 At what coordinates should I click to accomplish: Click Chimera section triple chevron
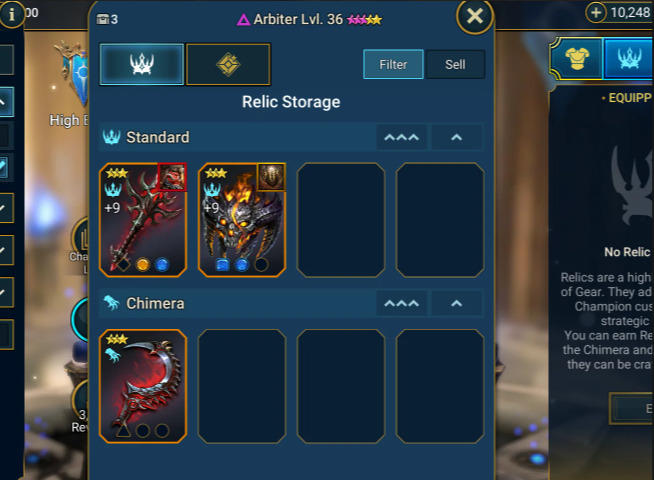(401, 303)
